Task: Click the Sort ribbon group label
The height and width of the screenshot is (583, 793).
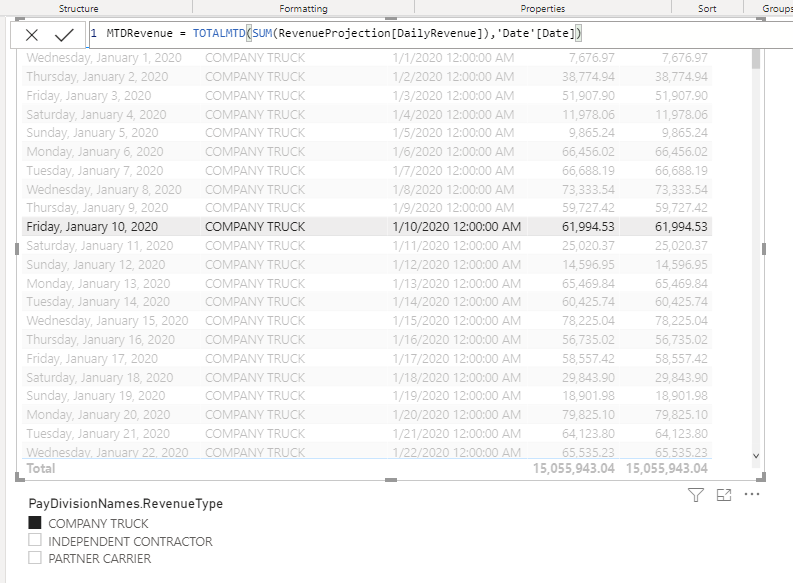Action: coord(707,9)
